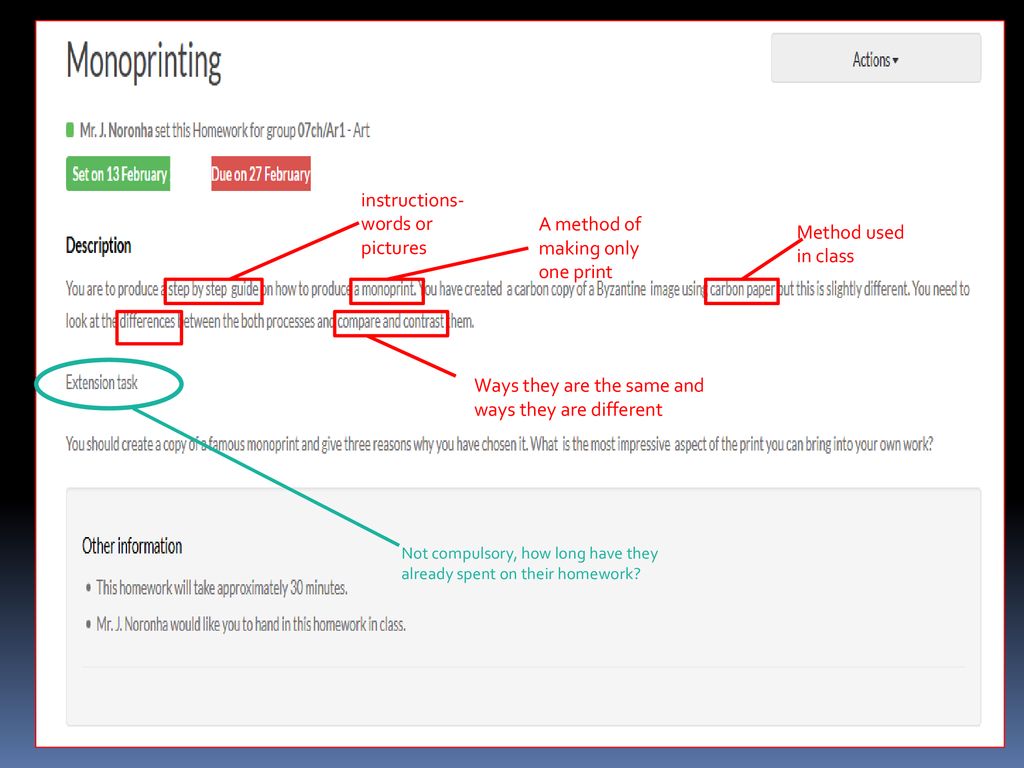
Task: Click the group name '07ch/Ar1 - Art'
Action: 333,131
